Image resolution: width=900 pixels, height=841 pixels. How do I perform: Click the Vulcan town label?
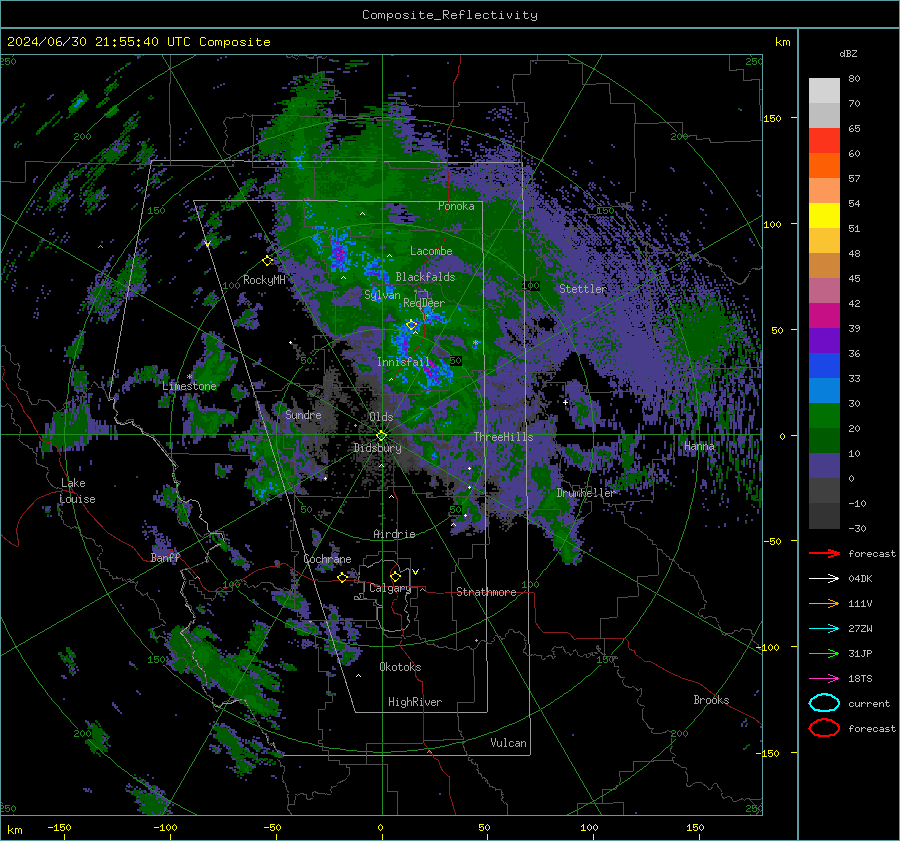click(508, 743)
